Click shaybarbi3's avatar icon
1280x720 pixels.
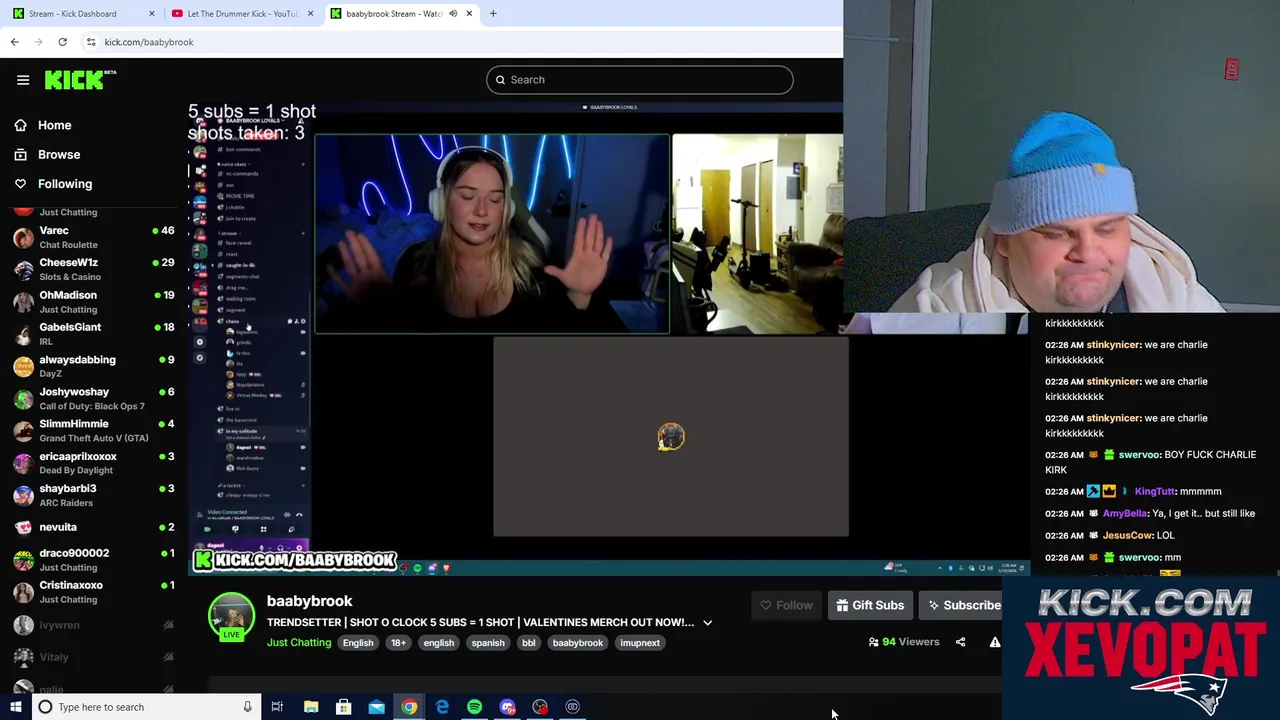(x=23, y=495)
